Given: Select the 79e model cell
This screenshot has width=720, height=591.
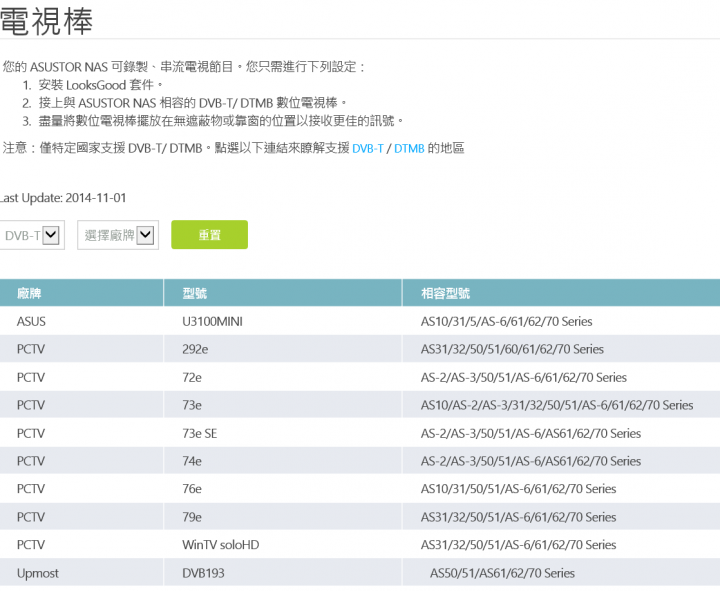Looking at the screenshot, I should [x=283, y=517].
